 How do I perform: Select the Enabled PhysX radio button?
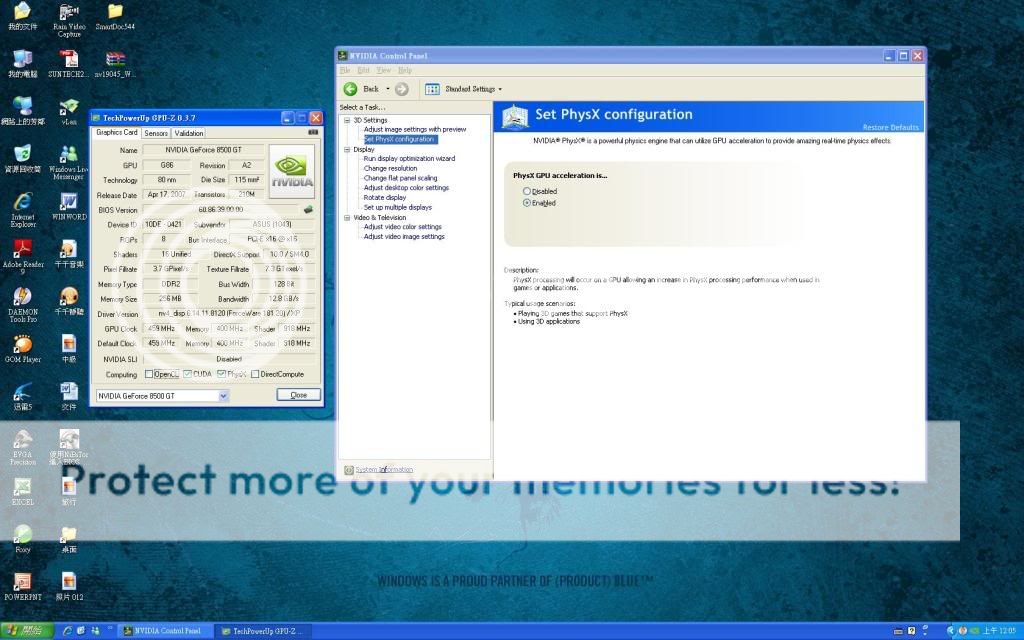[x=527, y=203]
